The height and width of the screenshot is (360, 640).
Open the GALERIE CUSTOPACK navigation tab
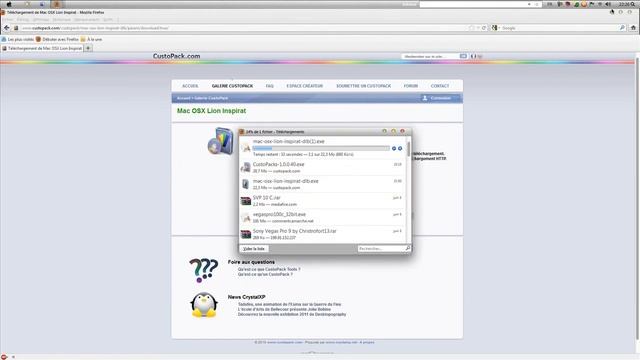click(x=232, y=86)
